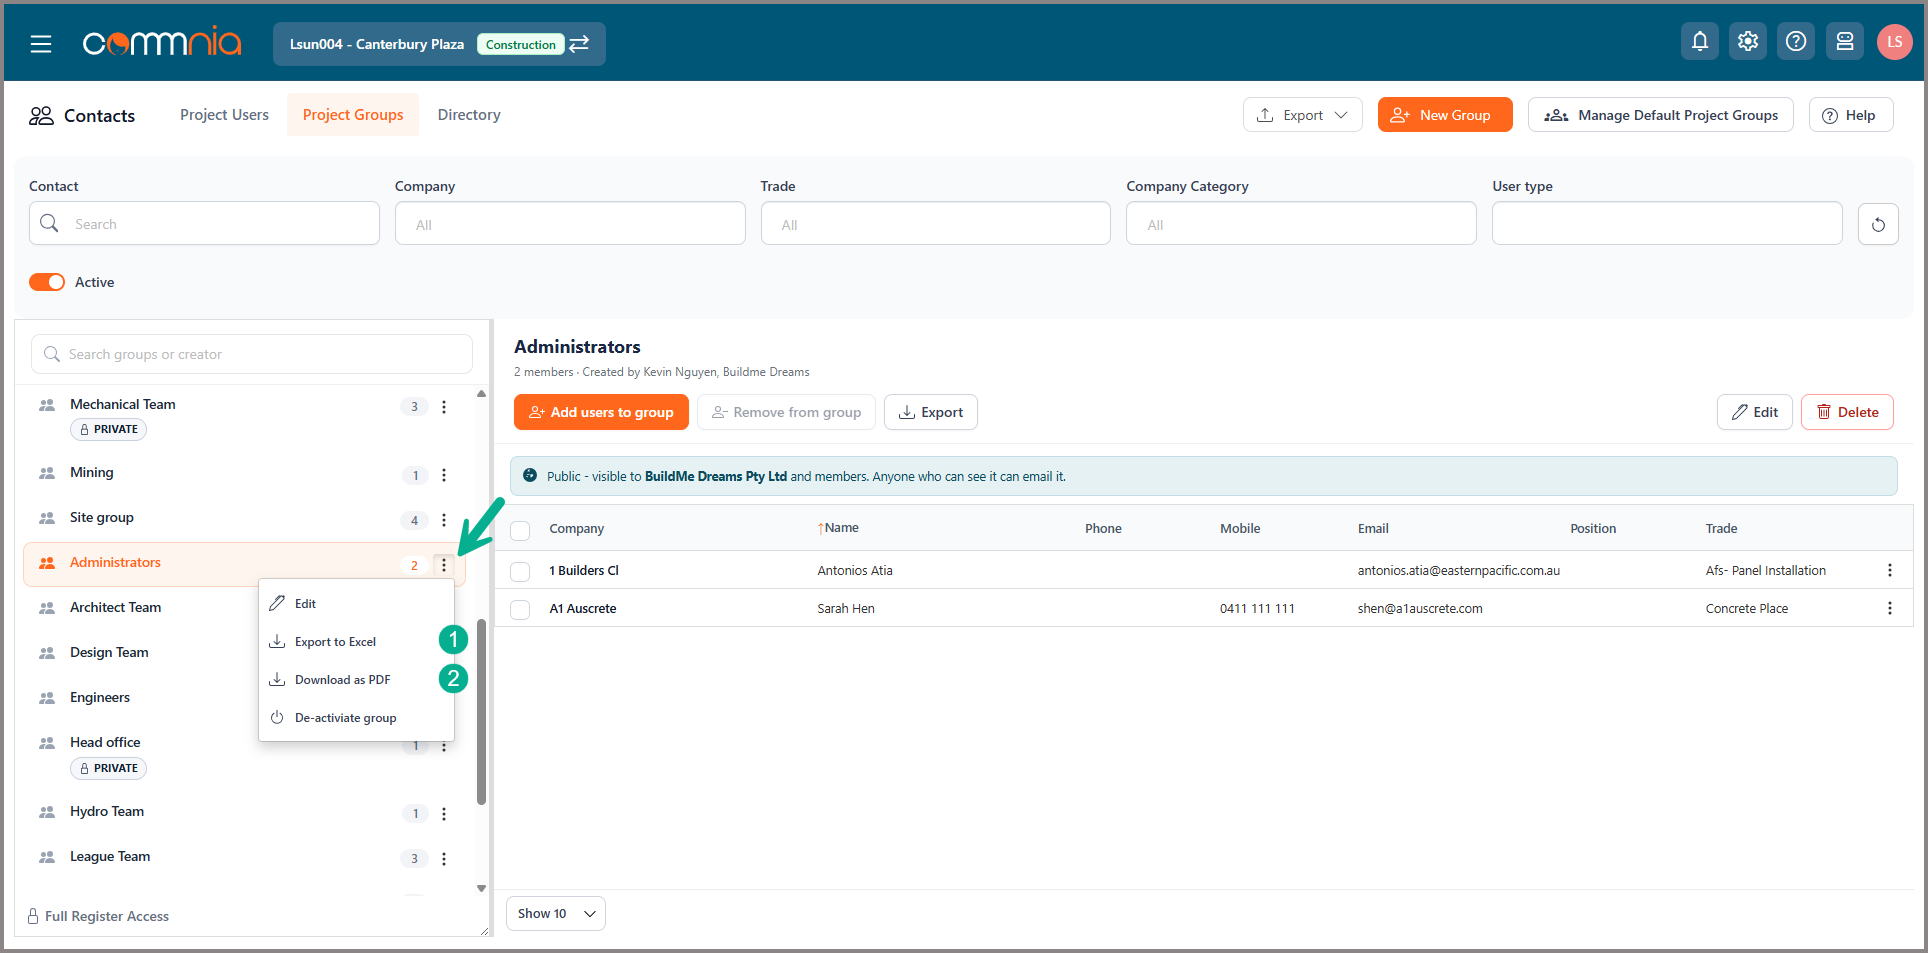1928x953 pixels.
Task: Switch to the Directory tab
Action: point(469,115)
